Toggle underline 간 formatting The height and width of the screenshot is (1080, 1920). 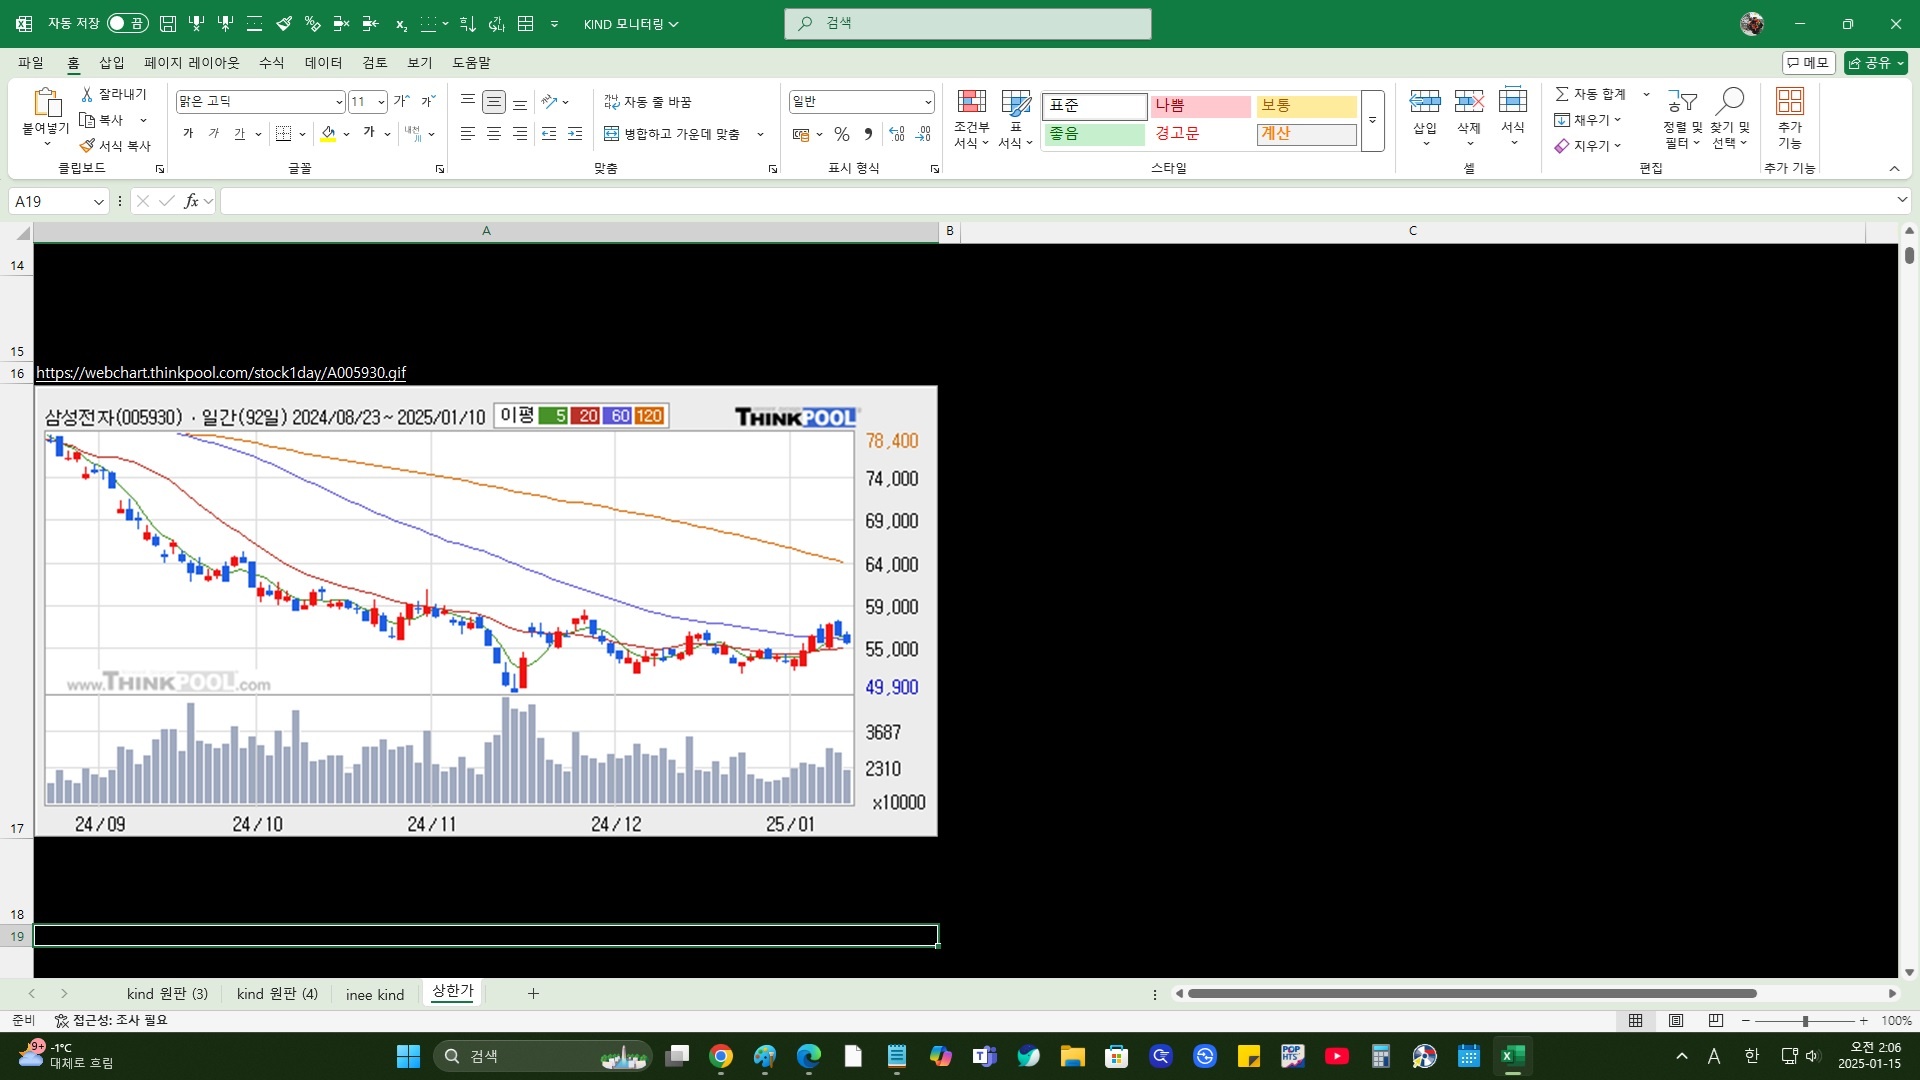tap(240, 134)
